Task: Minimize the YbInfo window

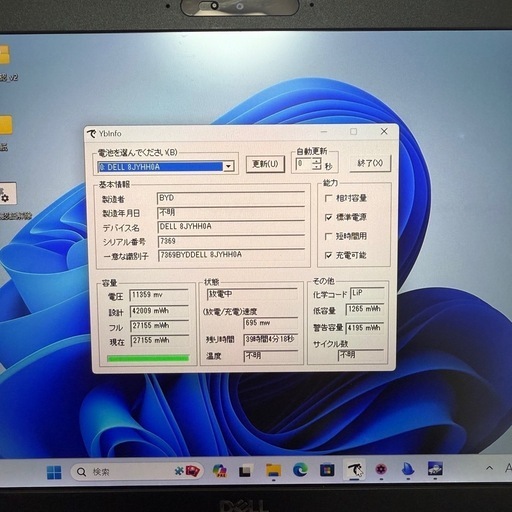Action: click(x=324, y=132)
